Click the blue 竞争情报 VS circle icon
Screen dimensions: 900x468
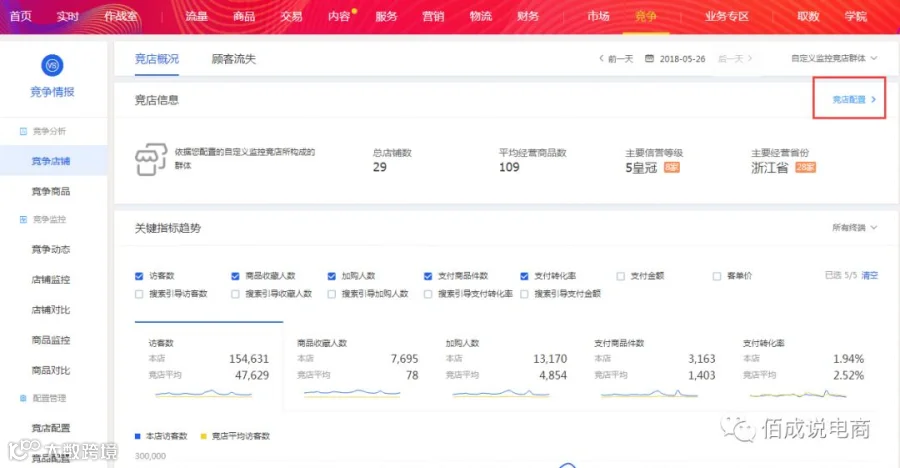coord(52,65)
